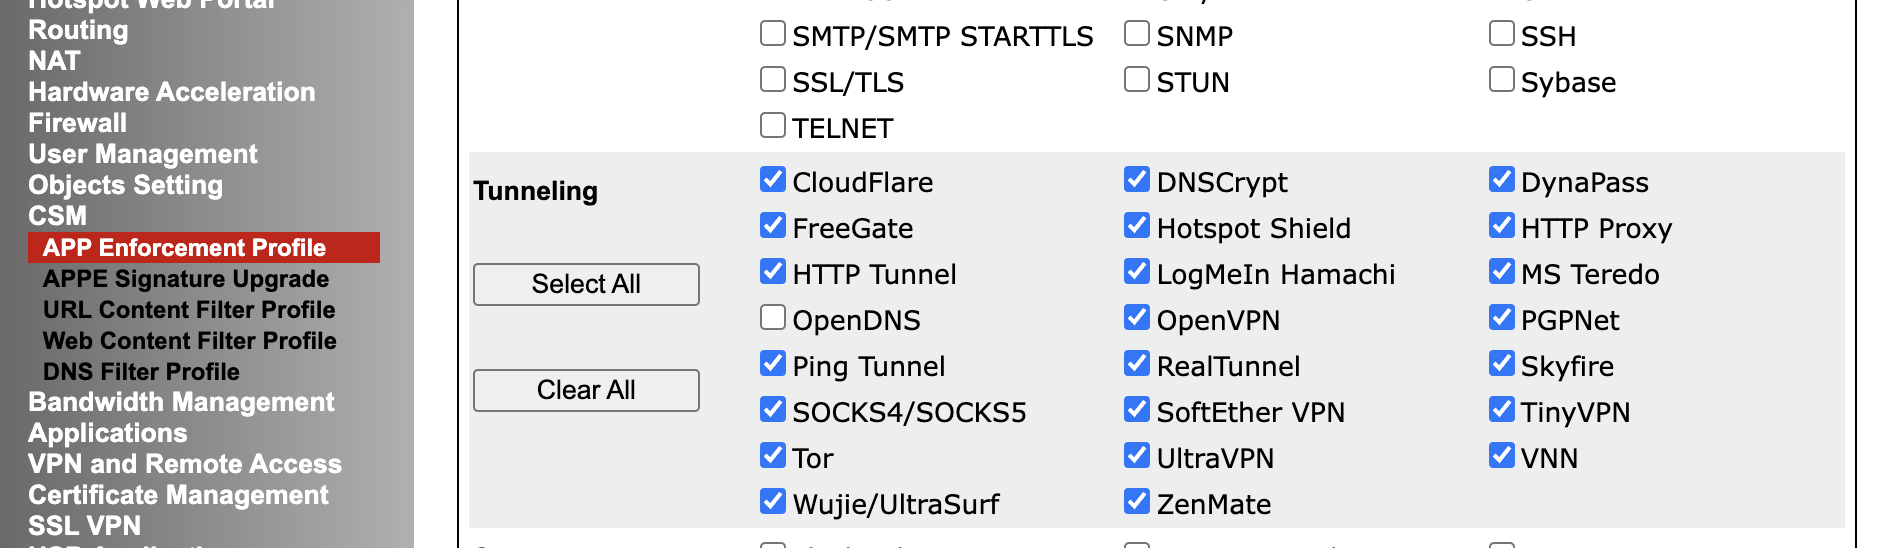
Task: Check the SSH protocol checkbox
Action: point(1501,34)
